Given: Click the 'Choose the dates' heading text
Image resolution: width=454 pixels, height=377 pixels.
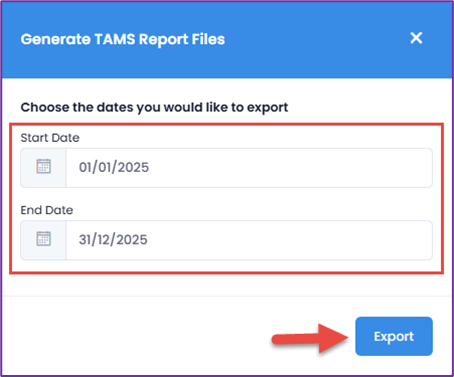Looking at the screenshot, I should coord(154,108).
